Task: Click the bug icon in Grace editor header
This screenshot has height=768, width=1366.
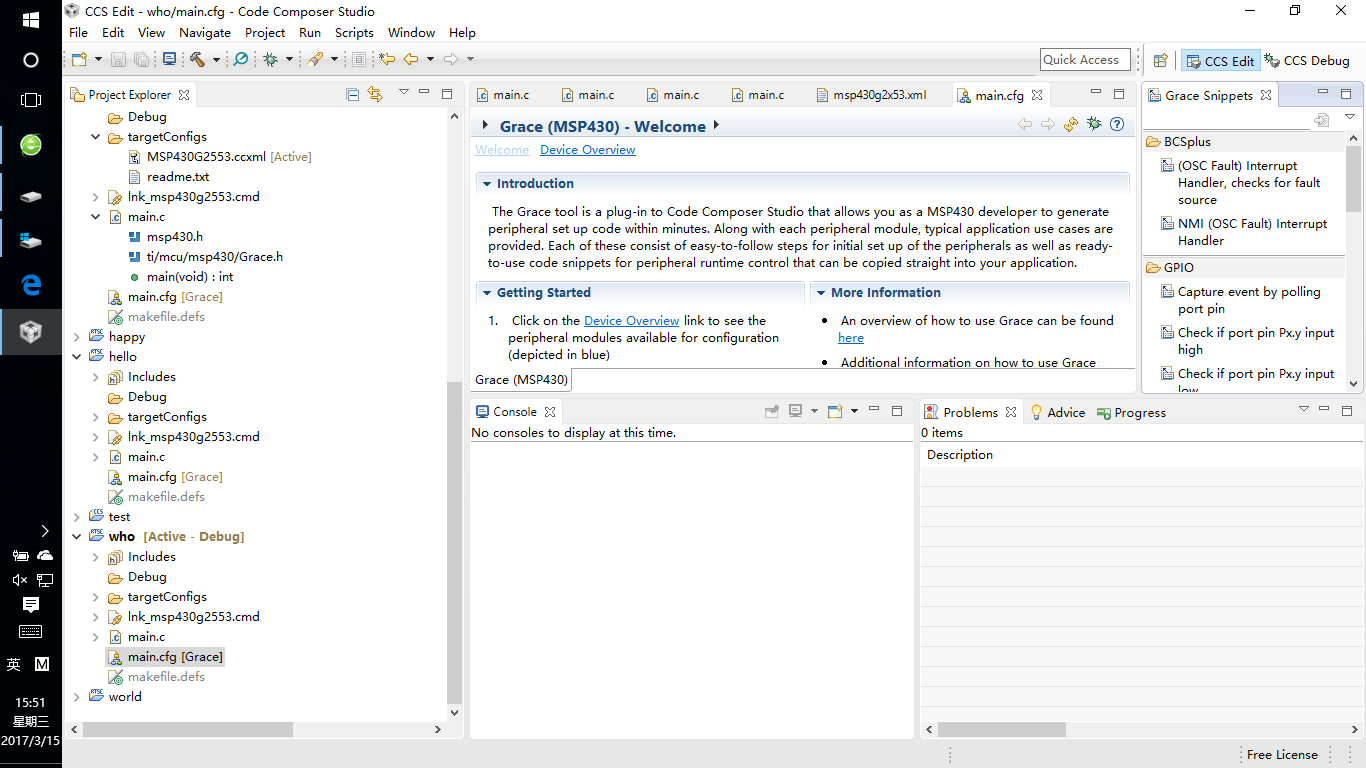Action: [x=1094, y=125]
